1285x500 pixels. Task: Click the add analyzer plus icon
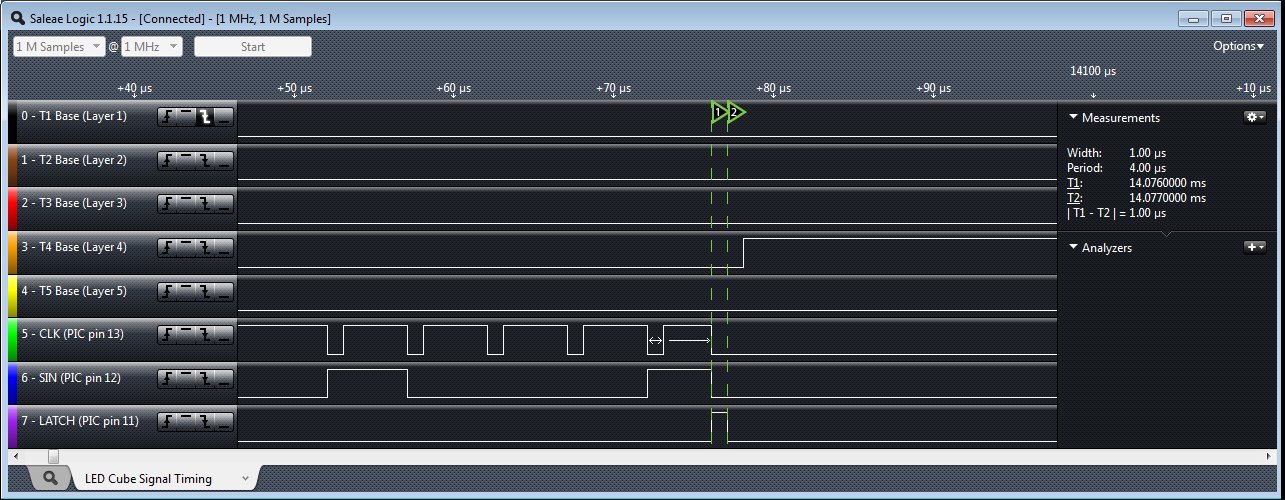(x=1254, y=247)
